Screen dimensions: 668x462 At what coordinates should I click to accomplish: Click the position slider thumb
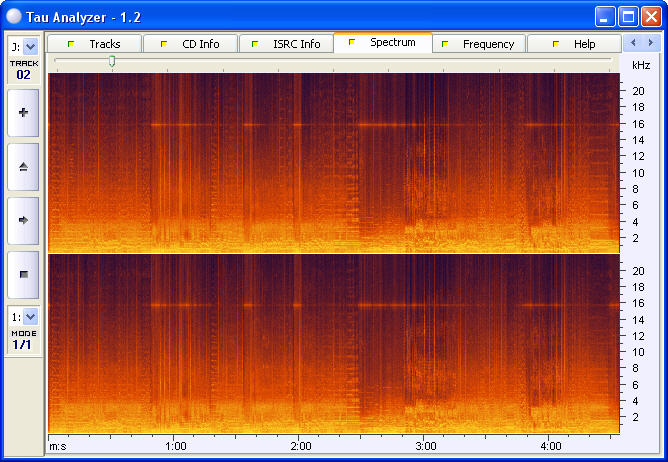pyautogui.click(x=112, y=61)
